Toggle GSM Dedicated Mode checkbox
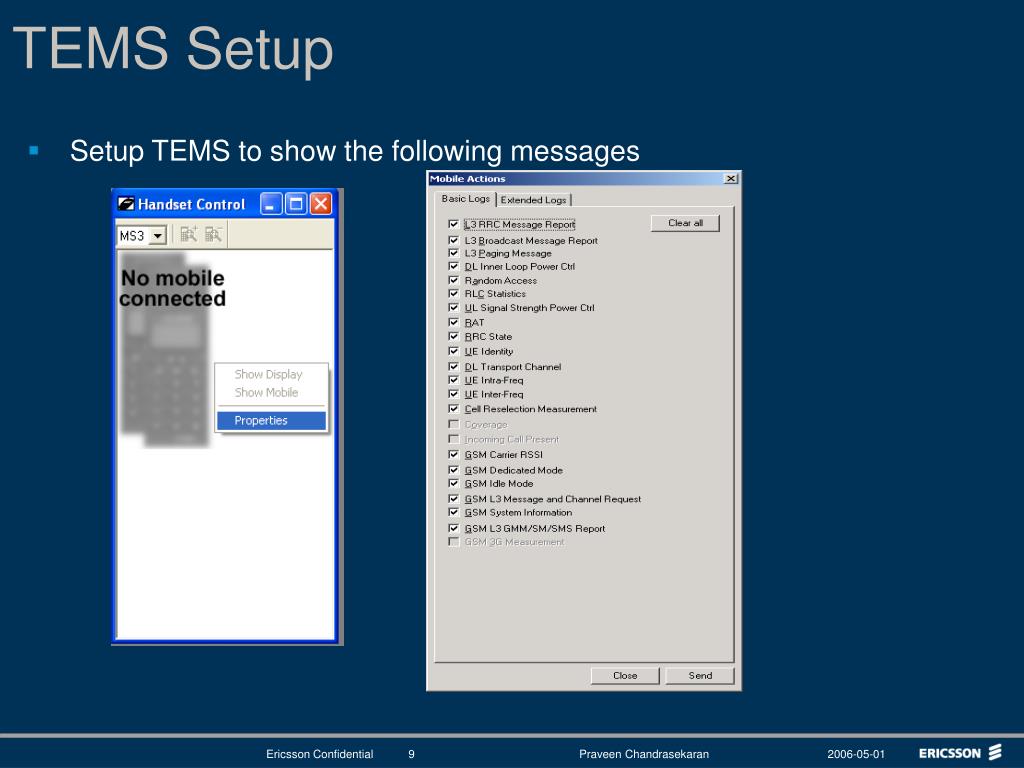This screenshot has height=768, width=1024. tap(453, 470)
